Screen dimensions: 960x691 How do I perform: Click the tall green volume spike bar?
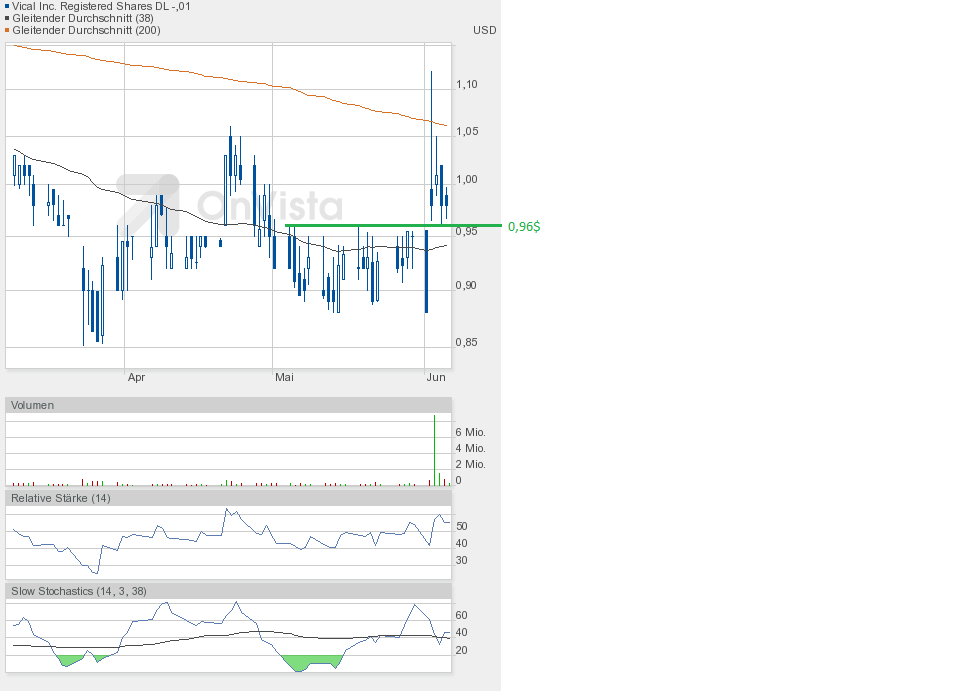[434, 450]
